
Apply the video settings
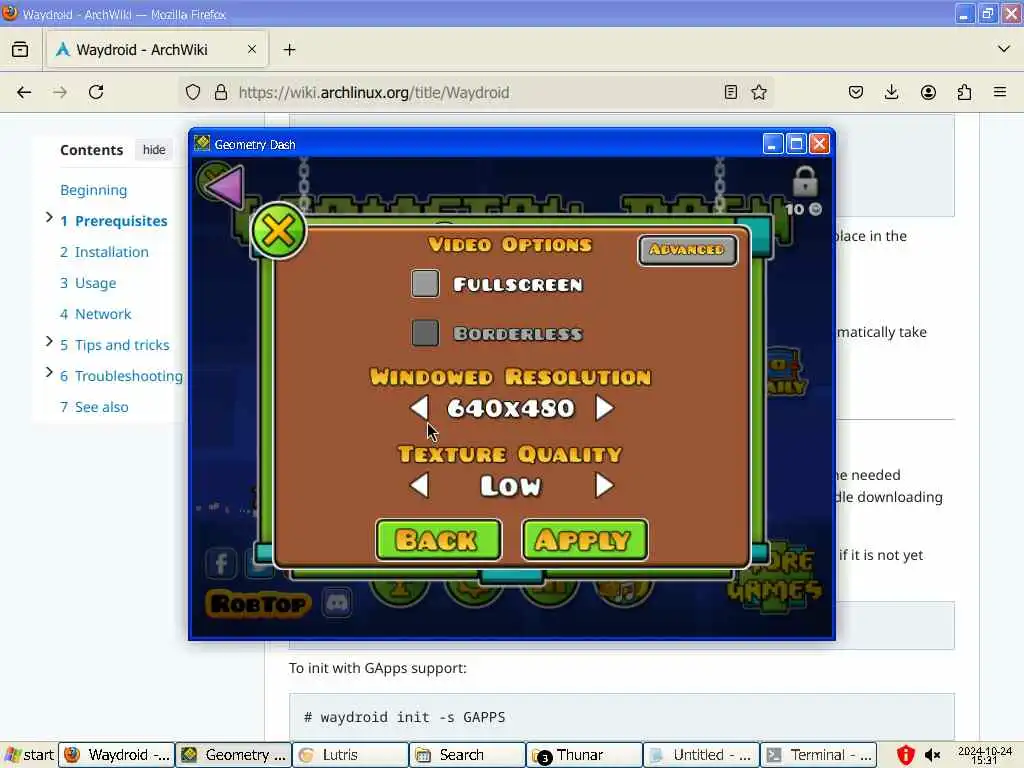pos(584,539)
